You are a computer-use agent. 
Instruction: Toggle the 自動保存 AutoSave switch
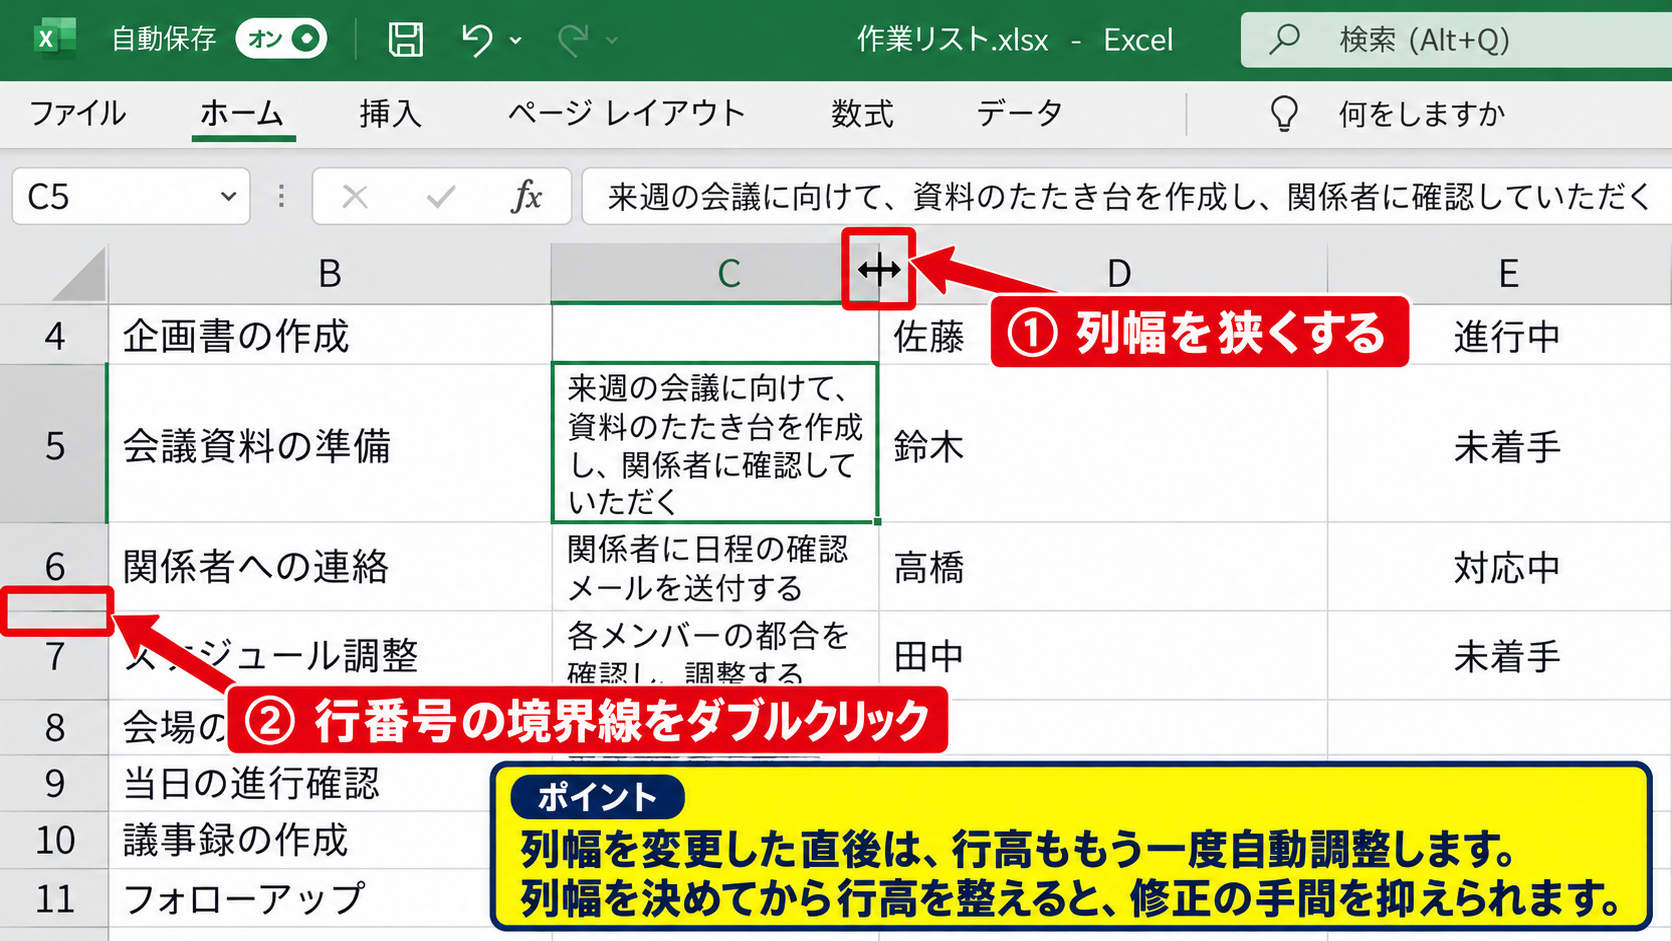[281, 39]
